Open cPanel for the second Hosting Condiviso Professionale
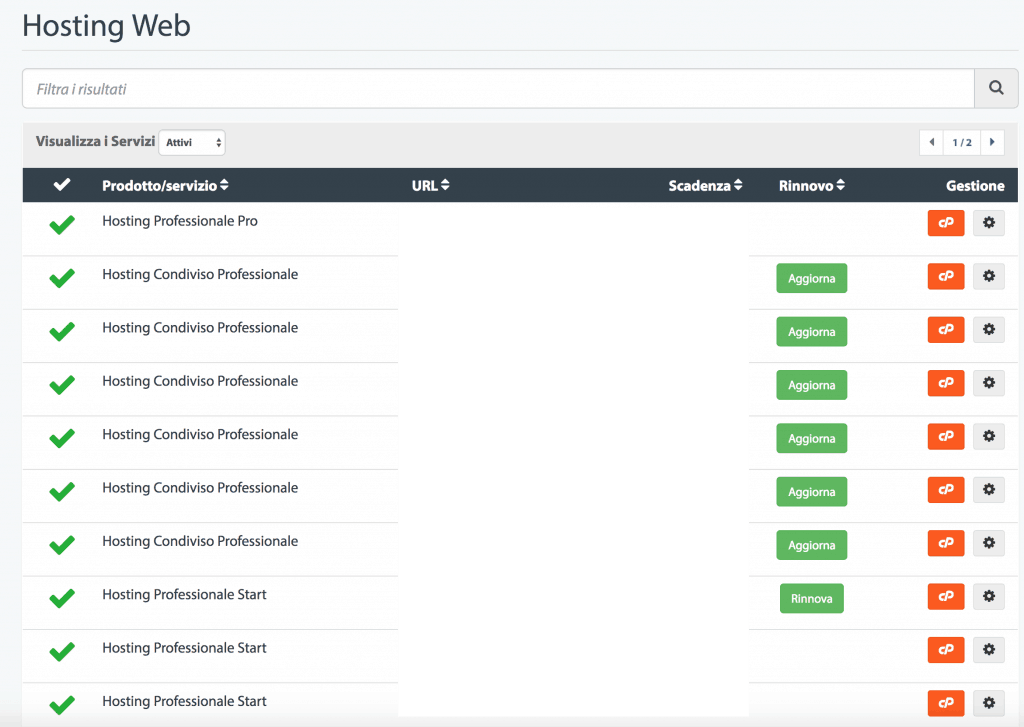The width and height of the screenshot is (1024, 727). [x=946, y=329]
